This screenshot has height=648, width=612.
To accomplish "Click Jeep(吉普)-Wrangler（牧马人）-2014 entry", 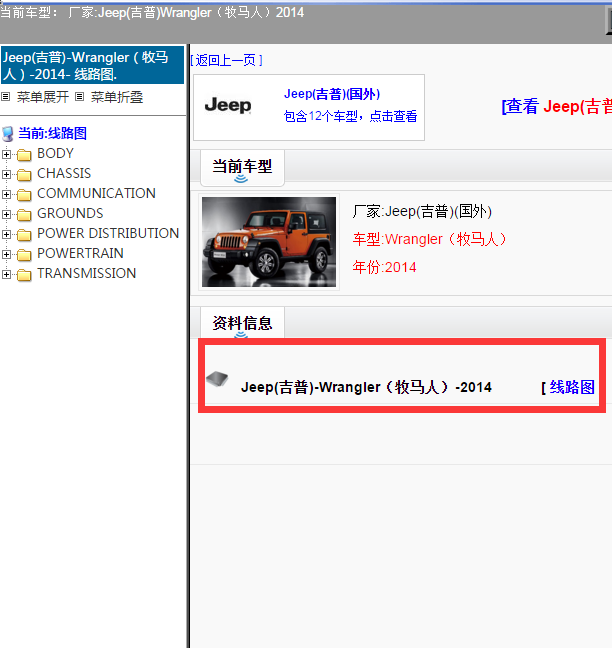I will click(x=366, y=387).
